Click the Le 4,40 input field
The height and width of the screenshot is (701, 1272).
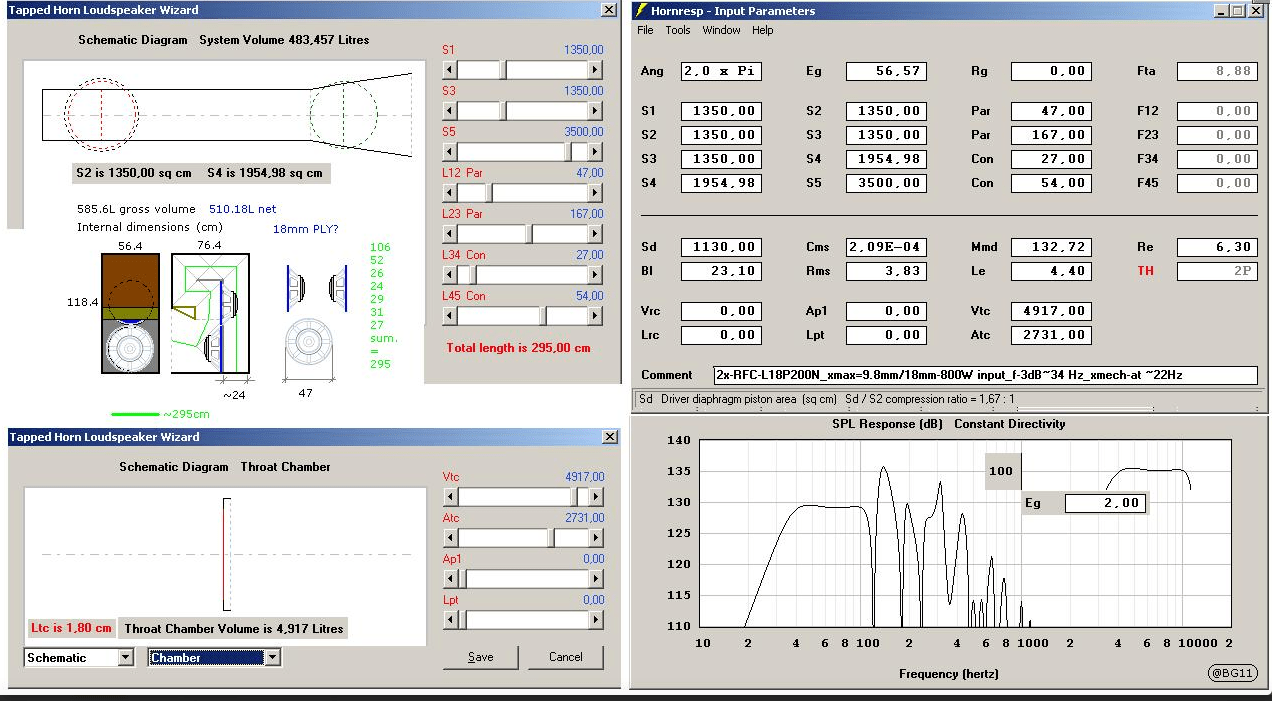[1051, 271]
